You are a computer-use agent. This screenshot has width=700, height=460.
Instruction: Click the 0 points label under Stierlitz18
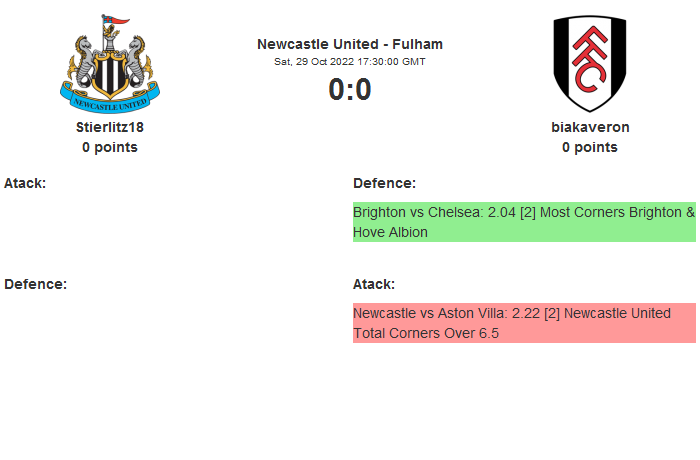click(x=110, y=147)
